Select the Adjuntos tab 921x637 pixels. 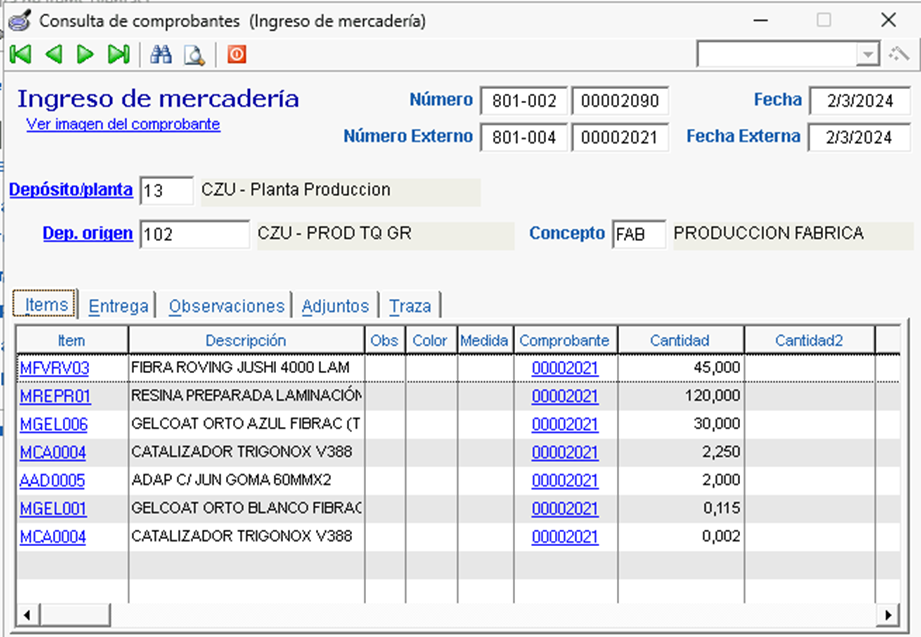(335, 306)
